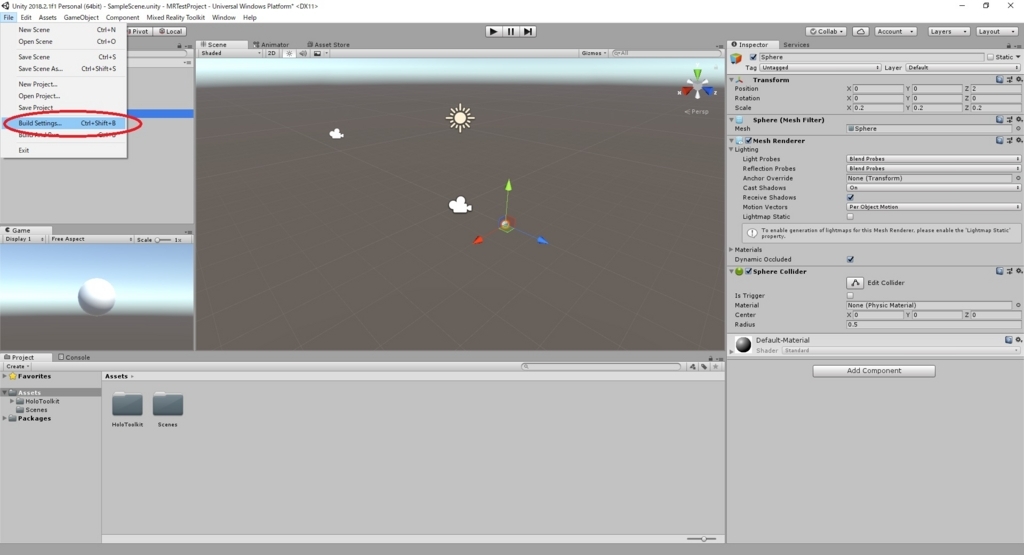Viewport: 1024px width, 555px height.
Task: Click Edit Collider icon button
Action: [855, 283]
